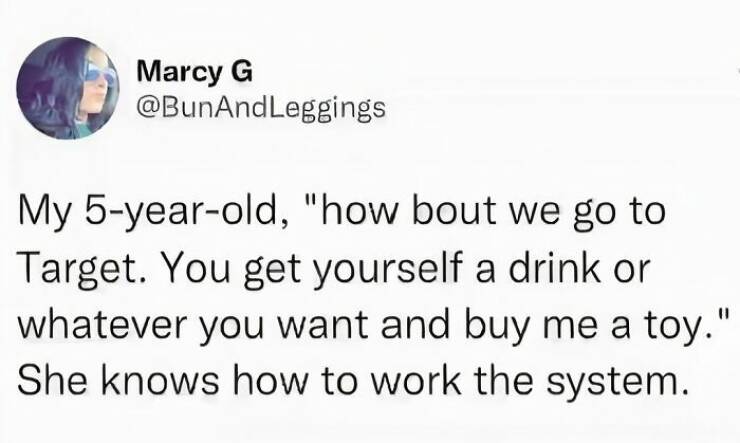Click the cropped more-options dot at right edge
This screenshot has width=740, height=443.
point(738,70)
